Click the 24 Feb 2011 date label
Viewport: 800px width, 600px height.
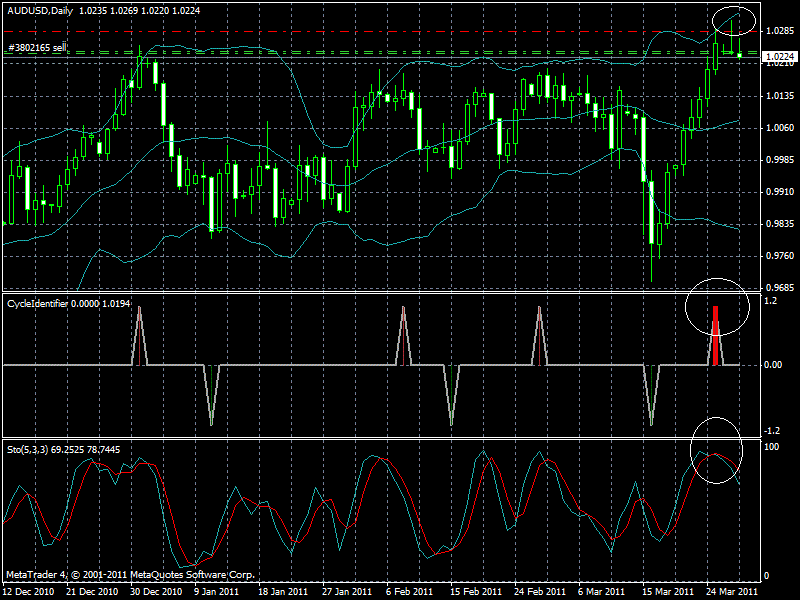point(540,592)
